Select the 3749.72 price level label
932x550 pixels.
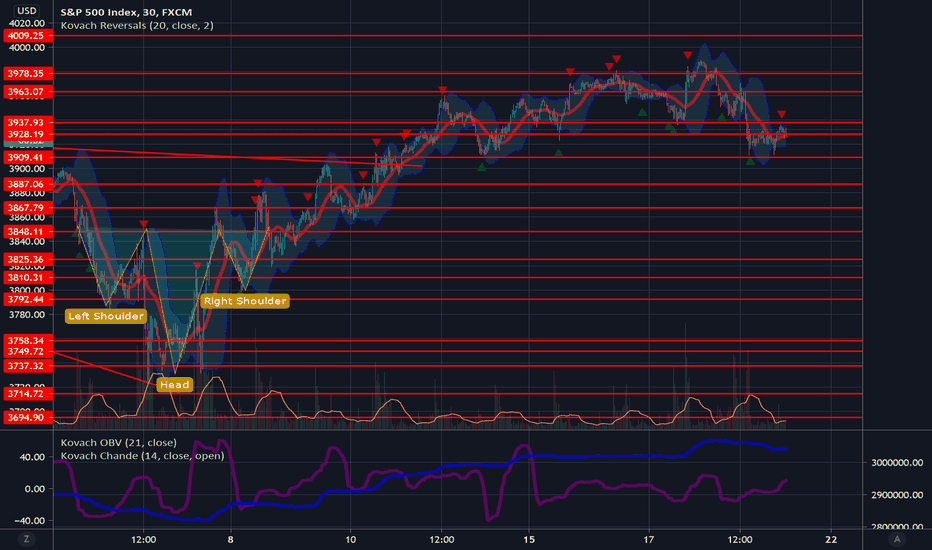point(27,351)
